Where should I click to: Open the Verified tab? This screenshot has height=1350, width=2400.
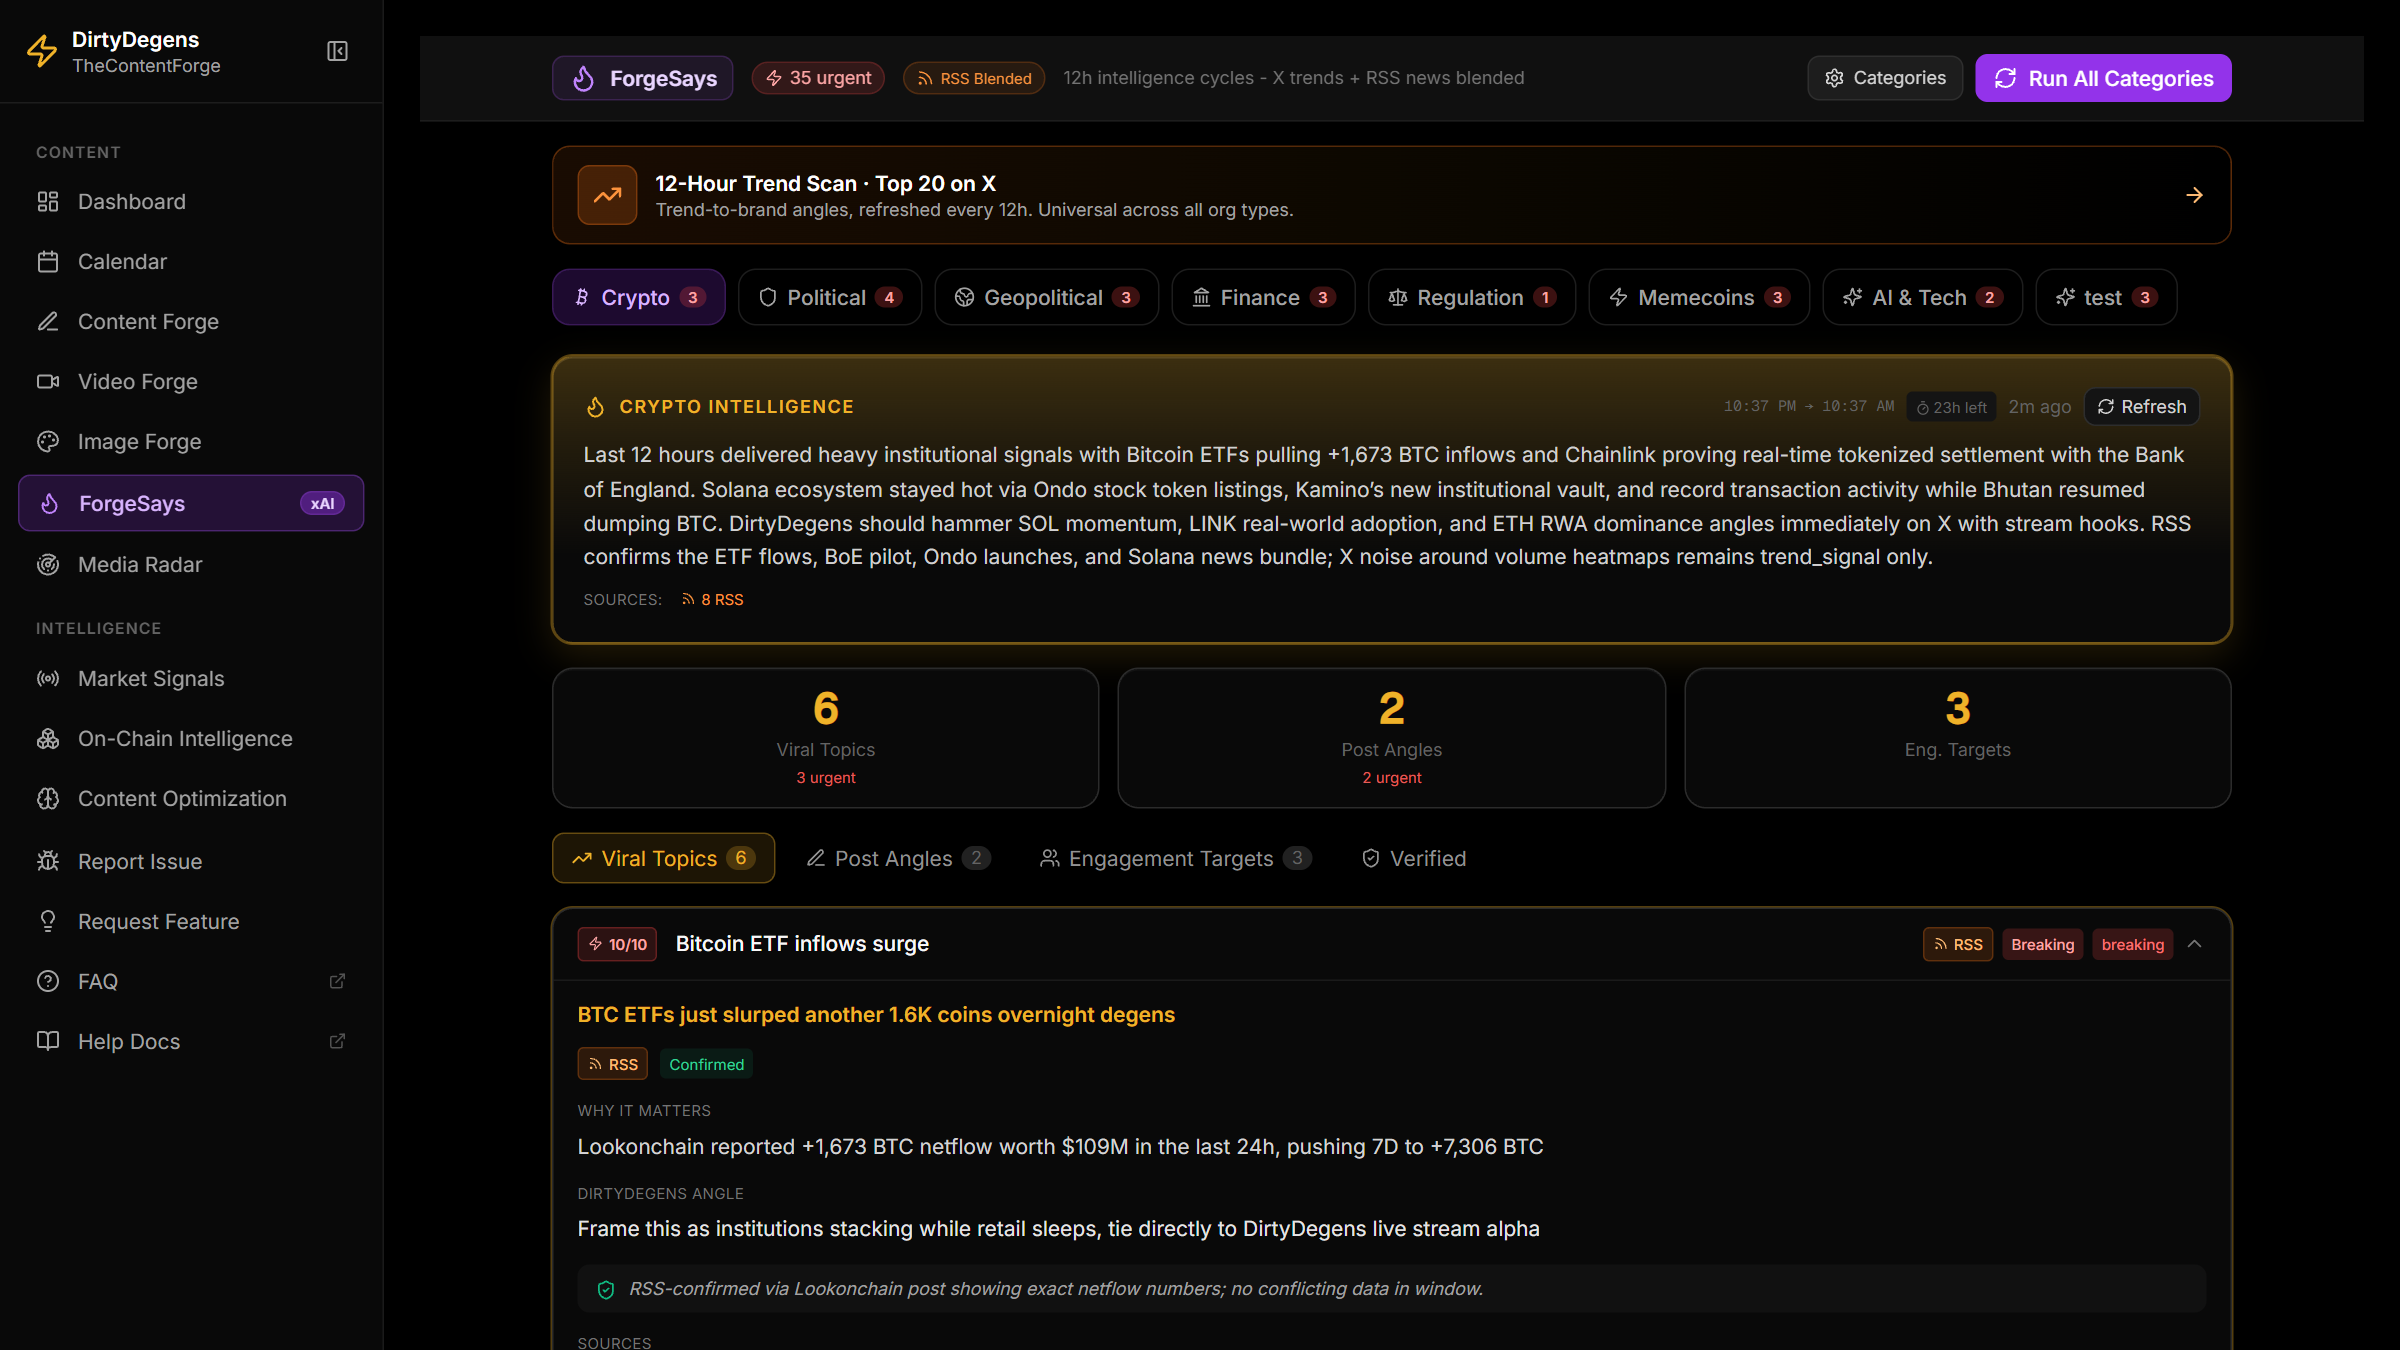click(x=1414, y=858)
